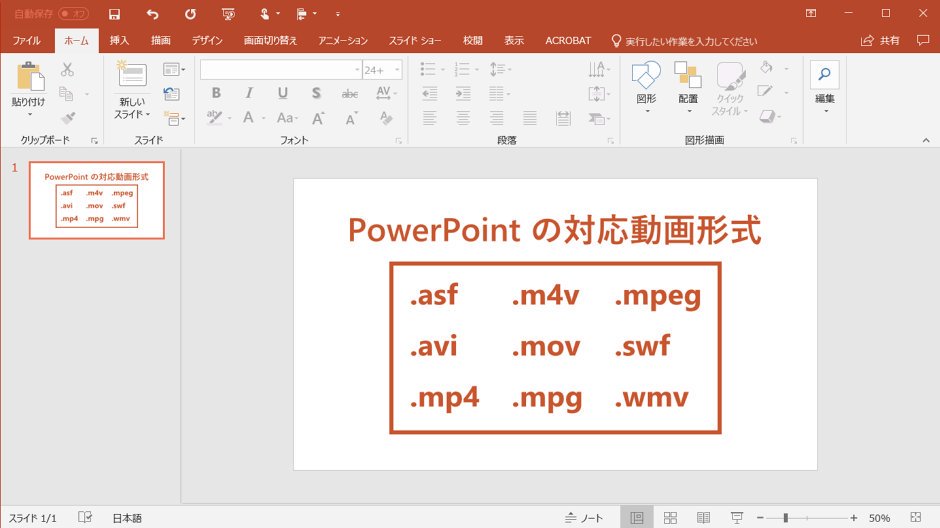Open the Editing find menu
The height and width of the screenshot is (528, 940).
coord(824,87)
